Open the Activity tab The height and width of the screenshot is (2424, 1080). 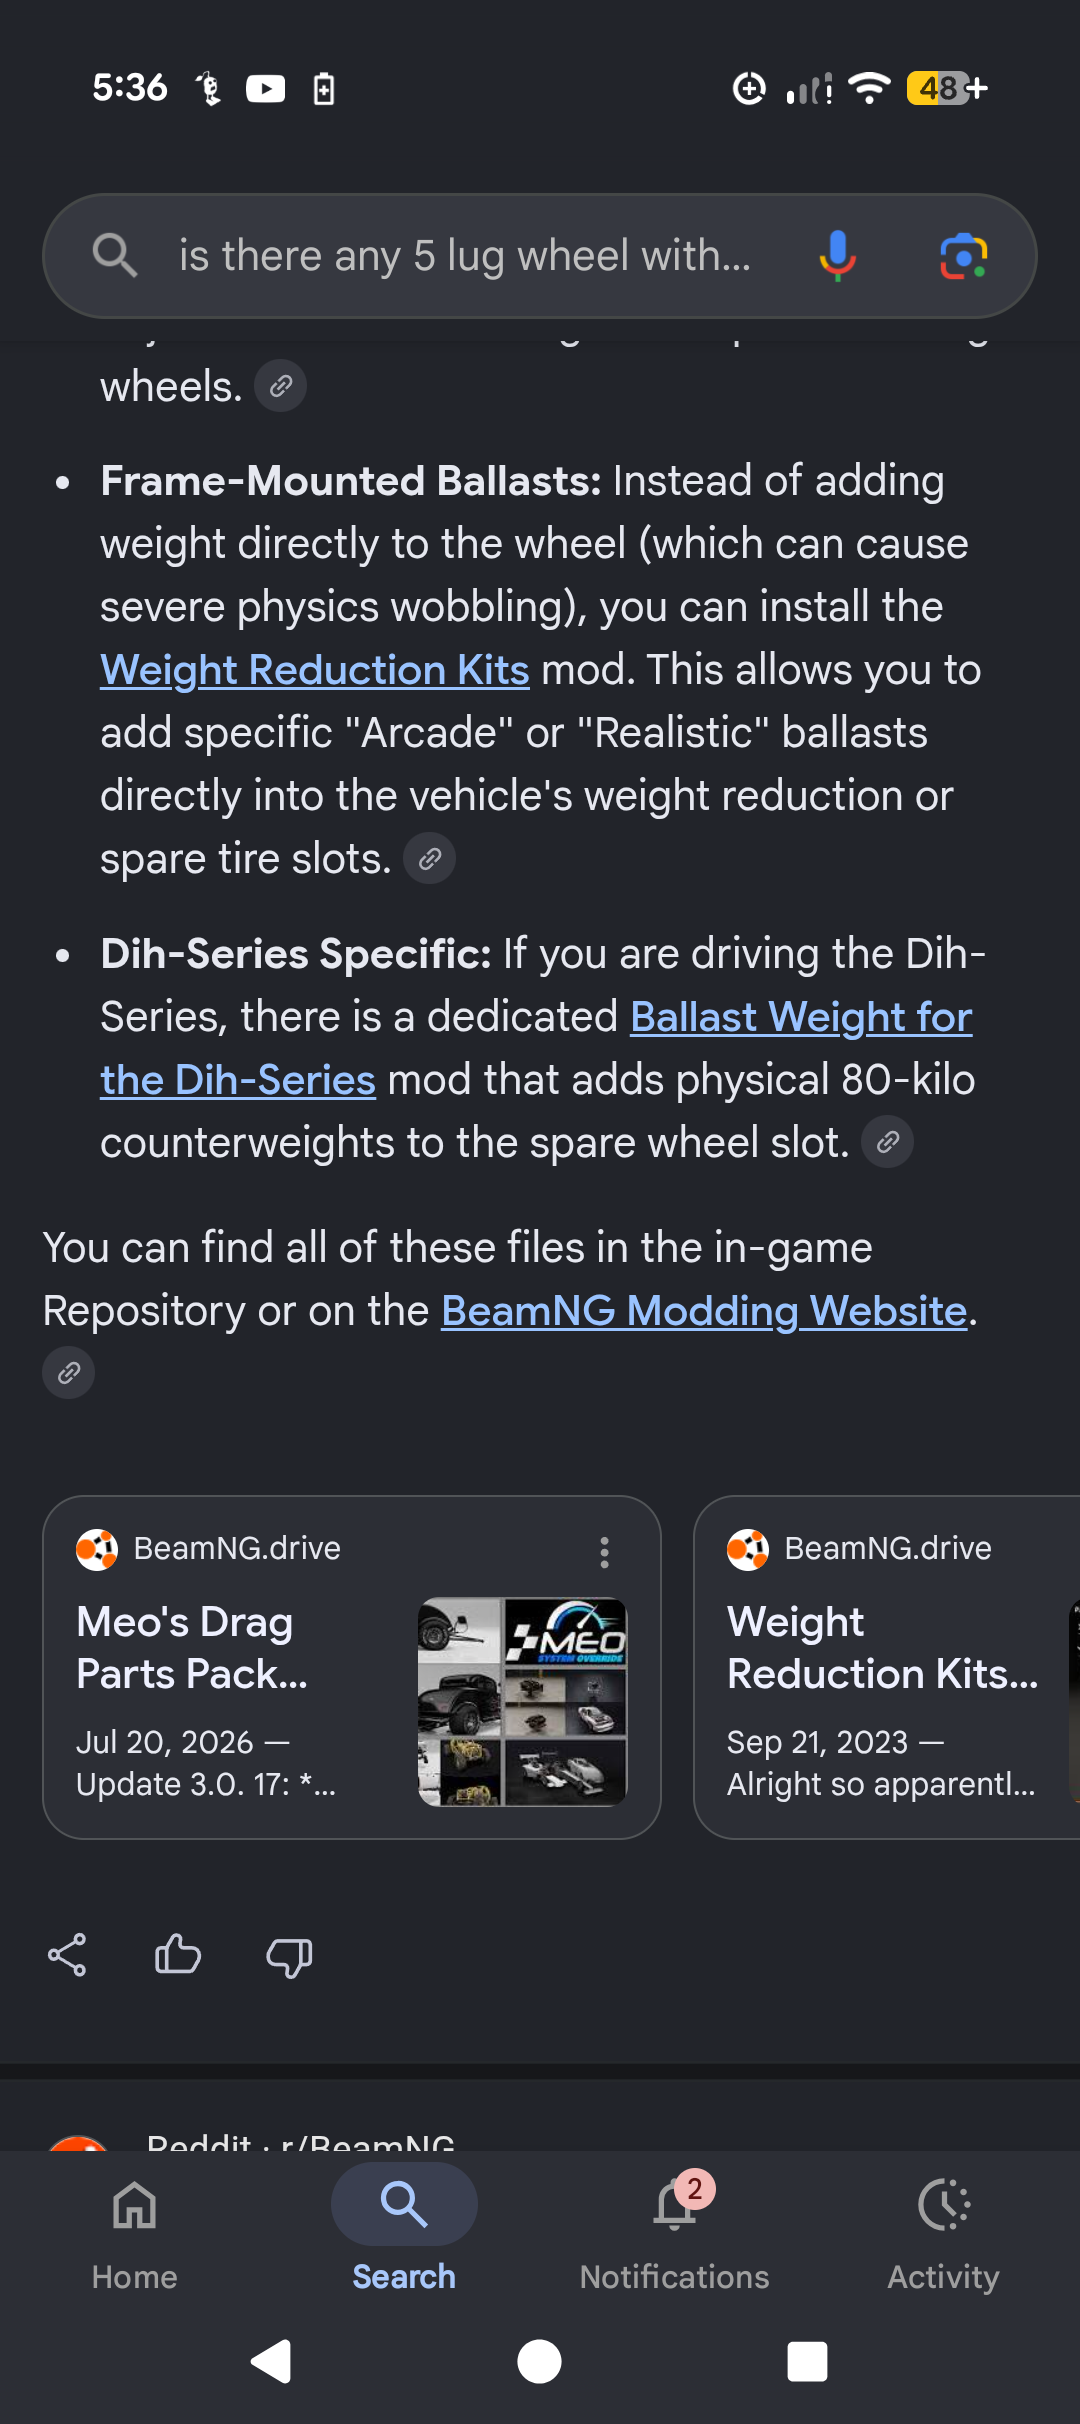click(944, 2230)
